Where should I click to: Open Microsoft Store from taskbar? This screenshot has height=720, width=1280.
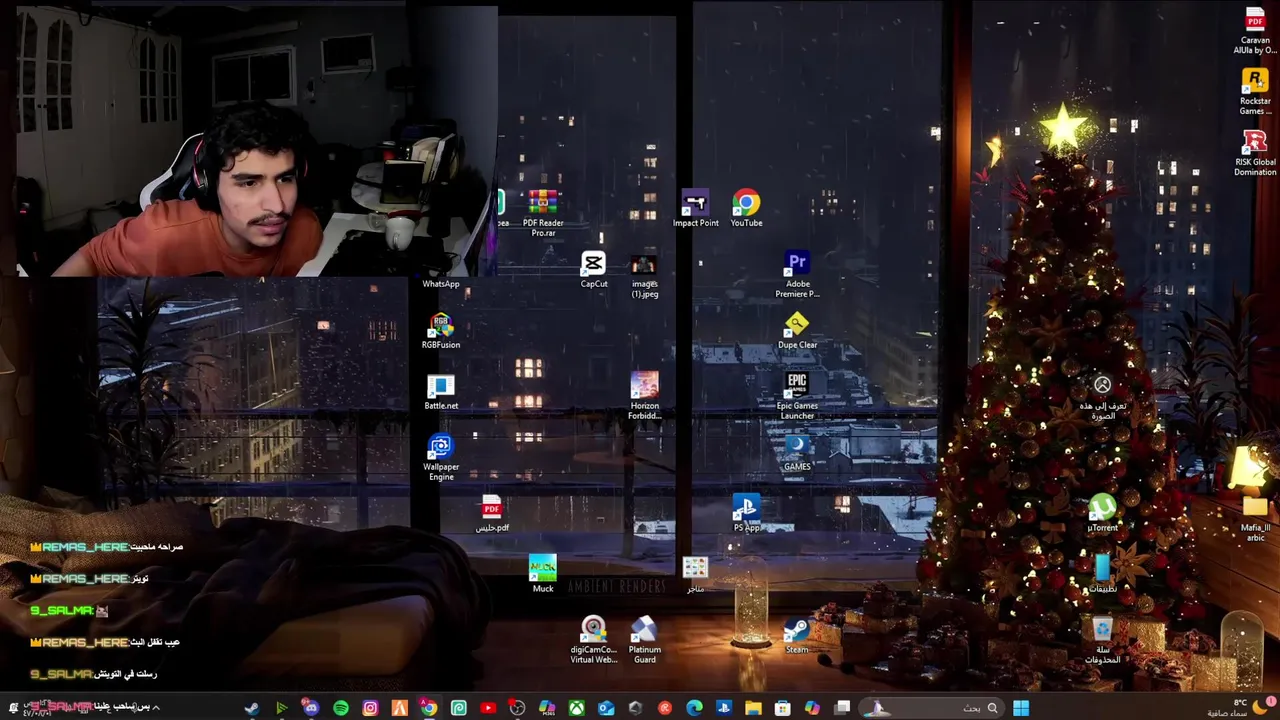coord(783,708)
